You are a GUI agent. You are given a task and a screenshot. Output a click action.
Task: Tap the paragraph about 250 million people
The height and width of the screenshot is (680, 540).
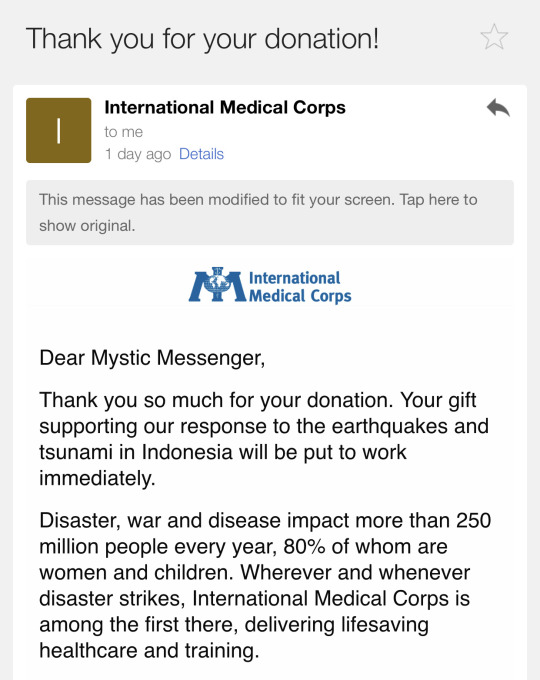pyautogui.click(x=265, y=585)
